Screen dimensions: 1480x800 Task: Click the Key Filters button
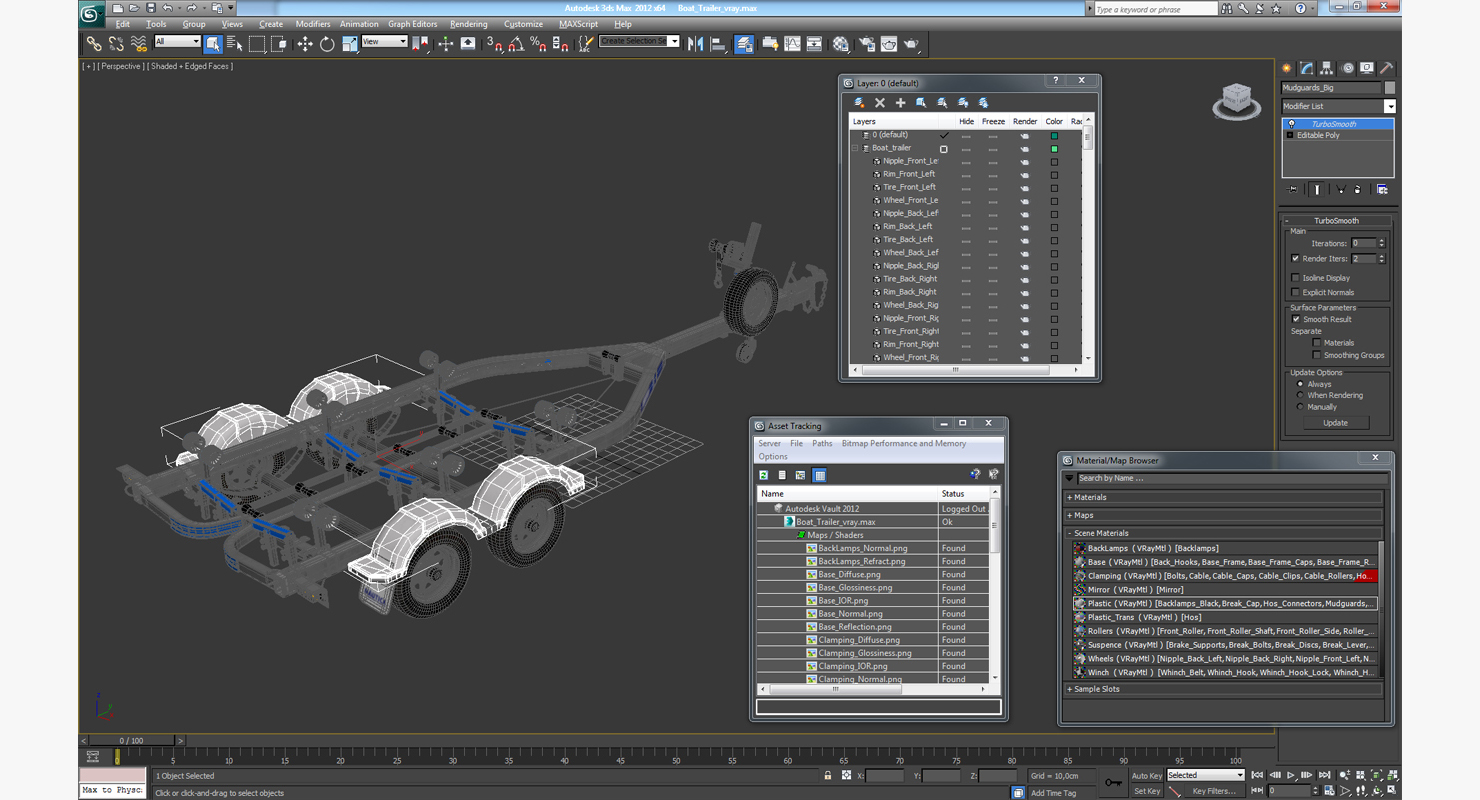(x=1213, y=791)
